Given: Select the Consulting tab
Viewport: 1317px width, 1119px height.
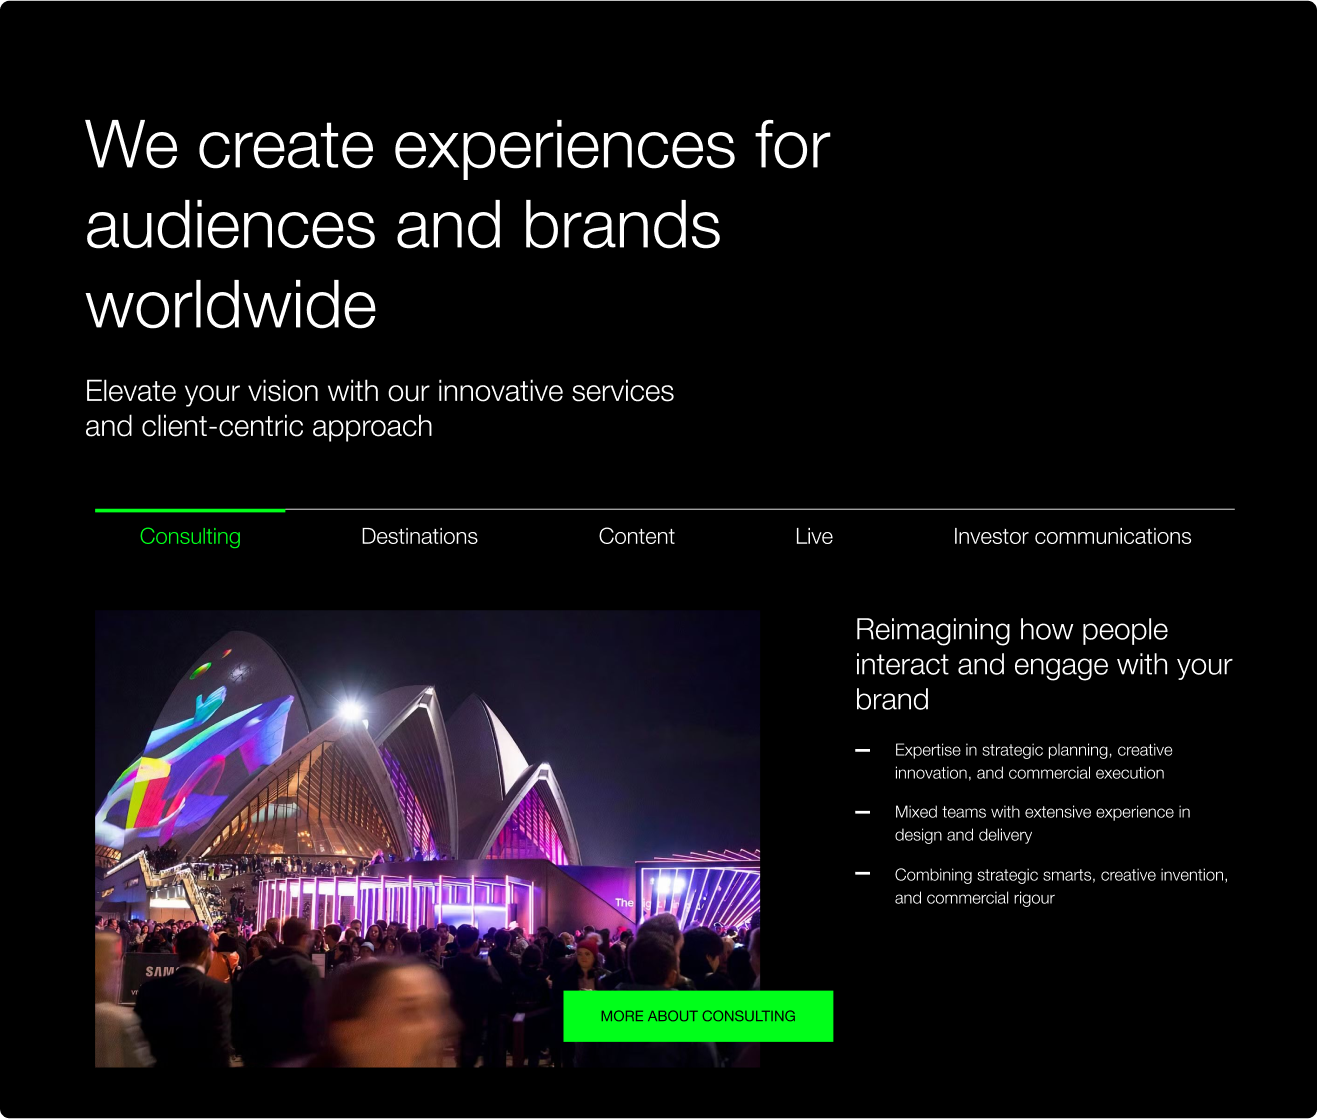Looking at the screenshot, I should click(x=190, y=537).
